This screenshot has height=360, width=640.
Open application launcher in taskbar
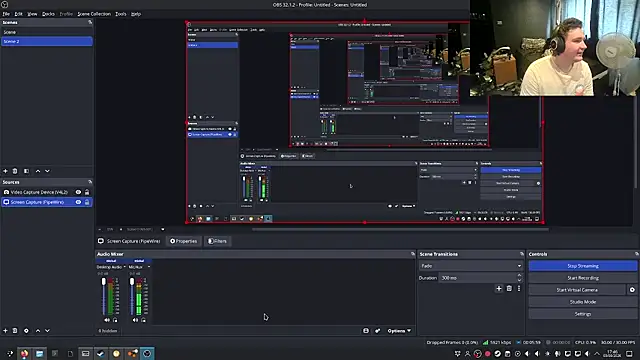[10, 353]
